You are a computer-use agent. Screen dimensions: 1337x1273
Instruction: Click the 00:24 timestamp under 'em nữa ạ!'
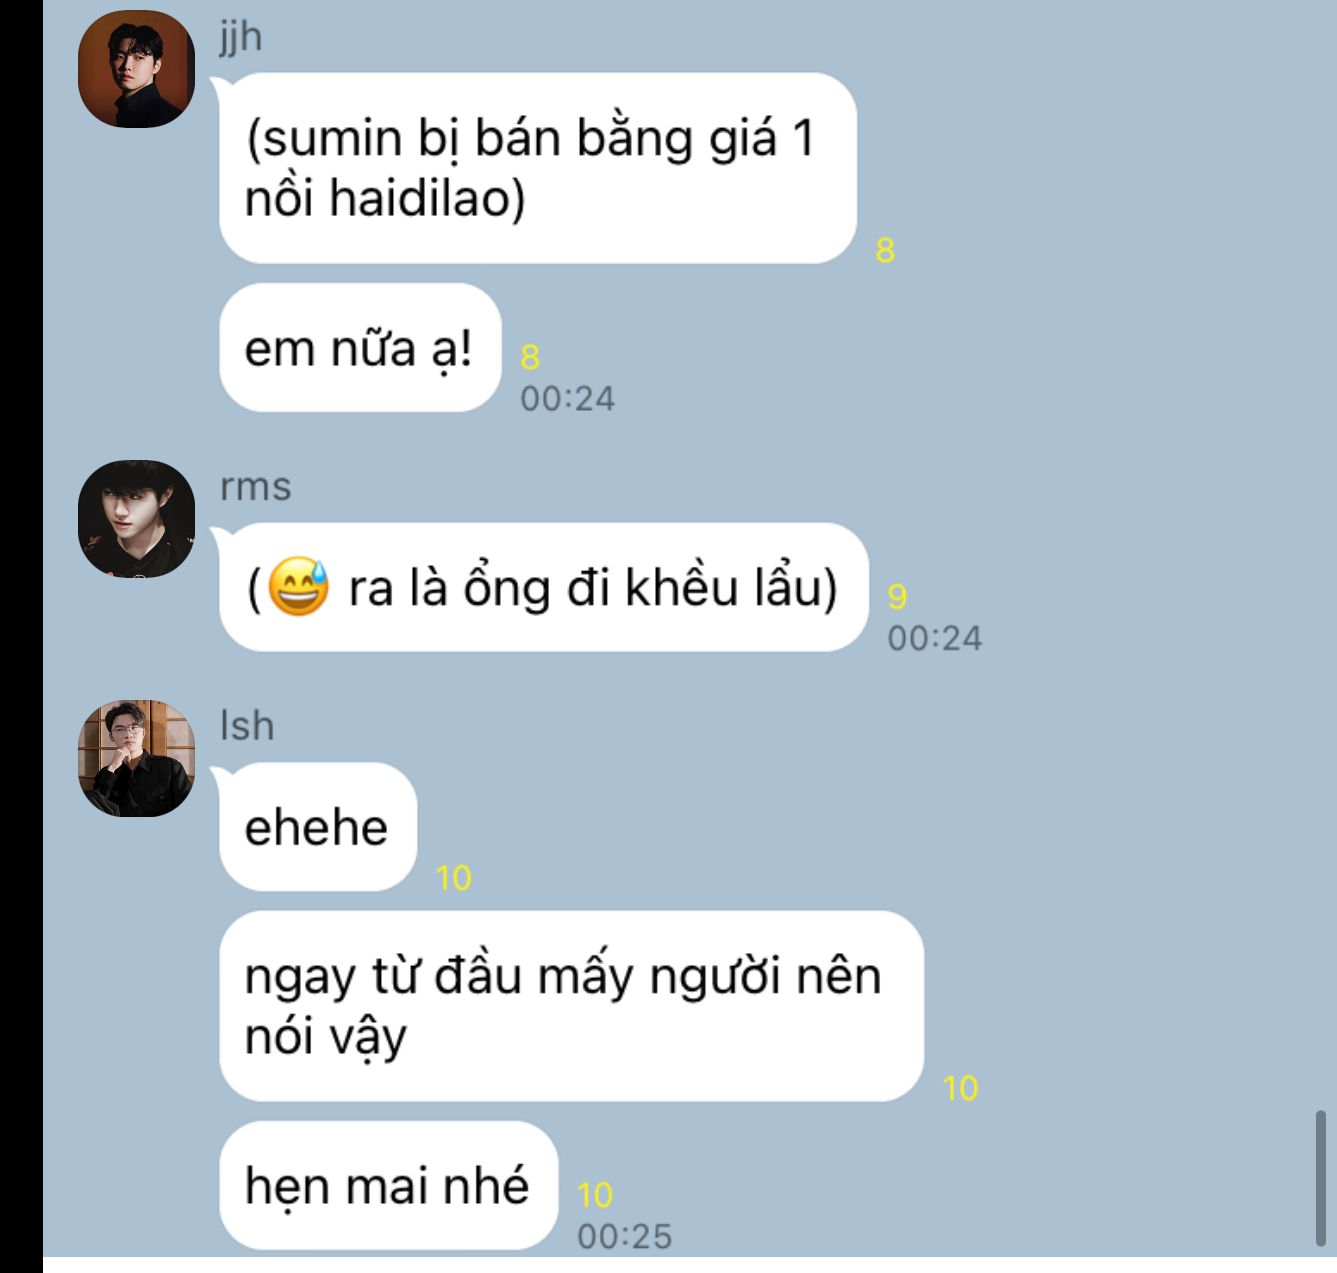tap(567, 399)
